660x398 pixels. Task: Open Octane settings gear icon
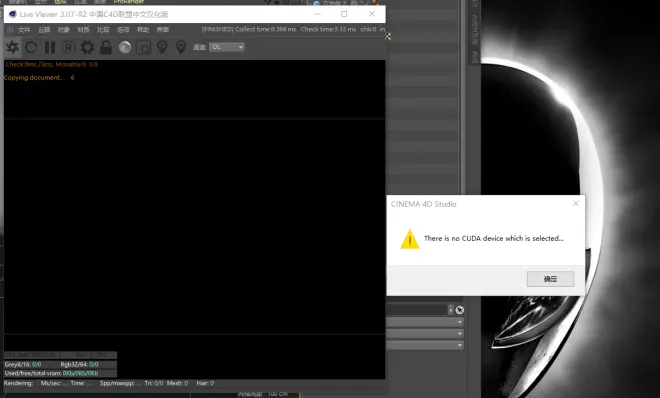click(x=88, y=47)
